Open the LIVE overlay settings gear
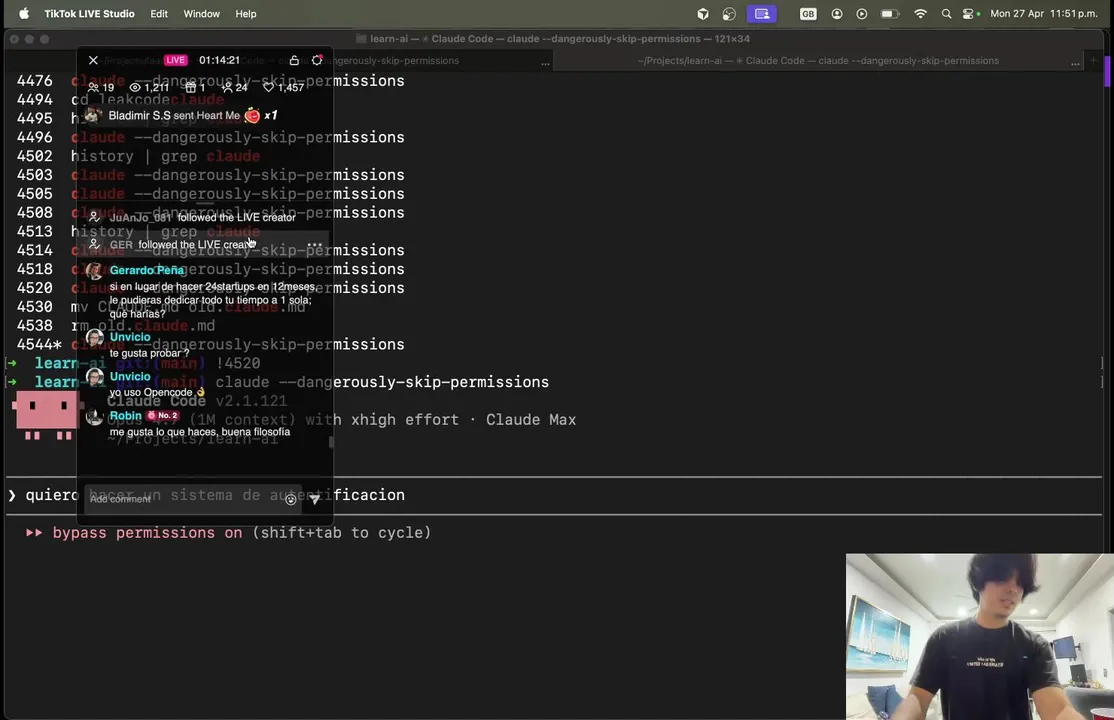Screen dimensions: 1114x720 tap(317, 60)
